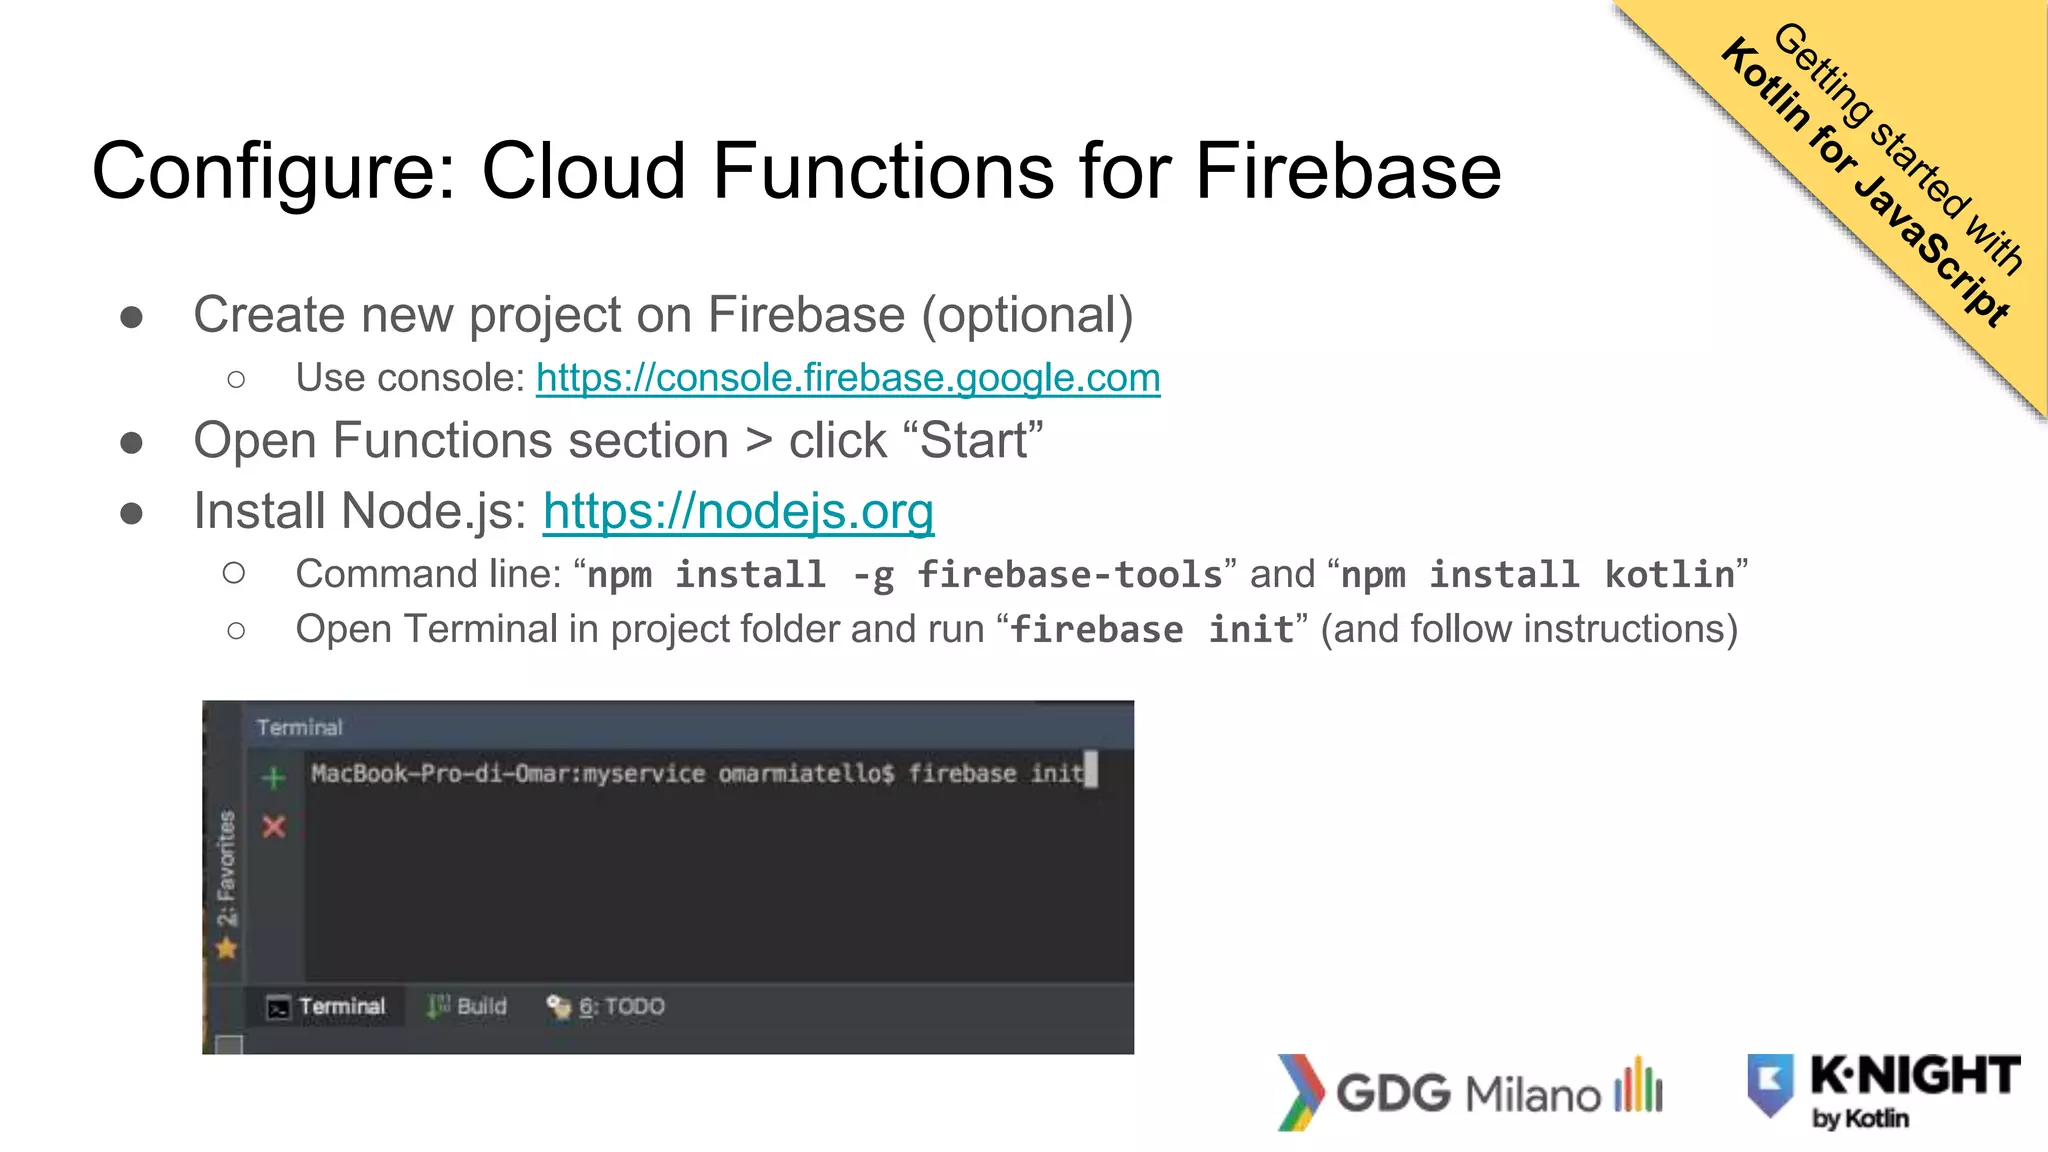Click the green plus new terminal session icon
Screen dimensions: 2048x1152
point(274,777)
